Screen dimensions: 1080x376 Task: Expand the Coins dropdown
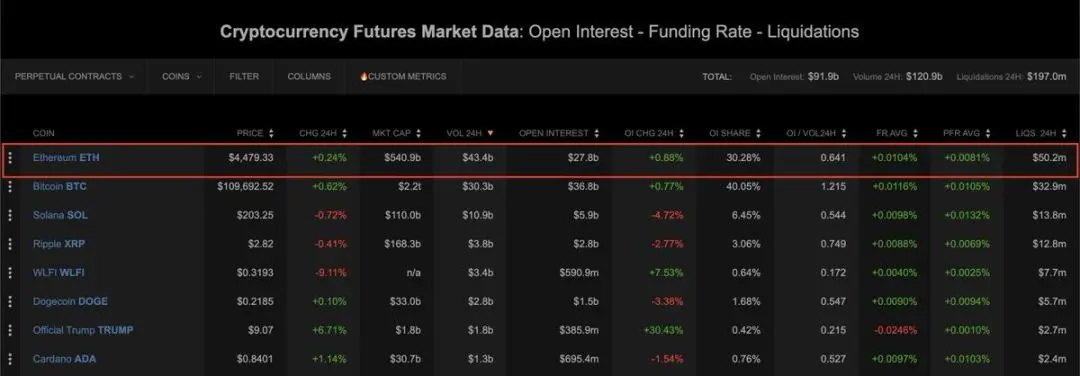click(x=182, y=76)
